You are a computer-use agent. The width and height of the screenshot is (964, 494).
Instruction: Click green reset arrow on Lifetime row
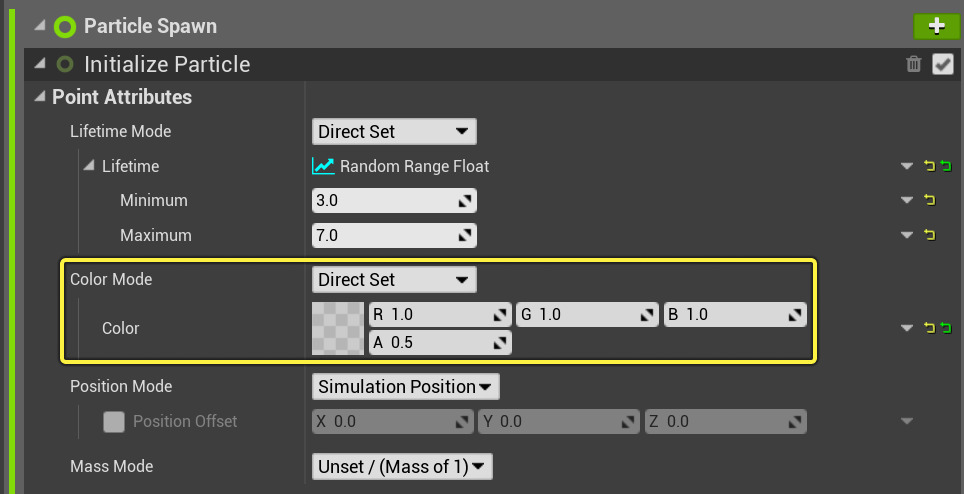coord(945,166)
